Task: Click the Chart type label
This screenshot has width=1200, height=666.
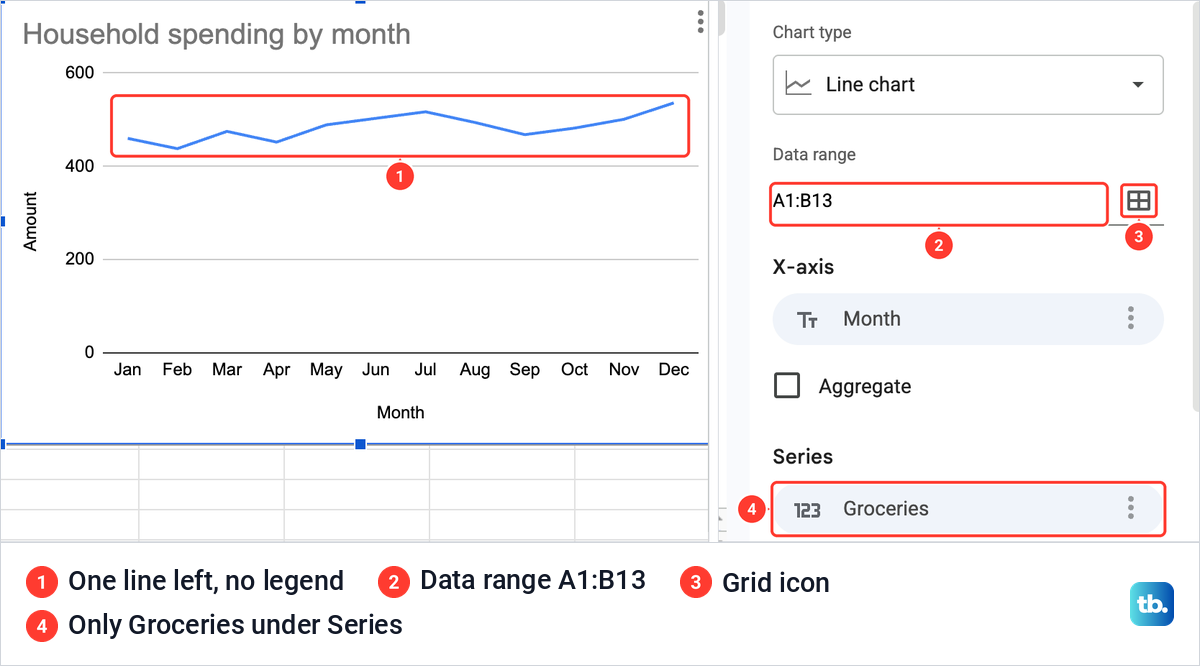Action: (812, 33)
